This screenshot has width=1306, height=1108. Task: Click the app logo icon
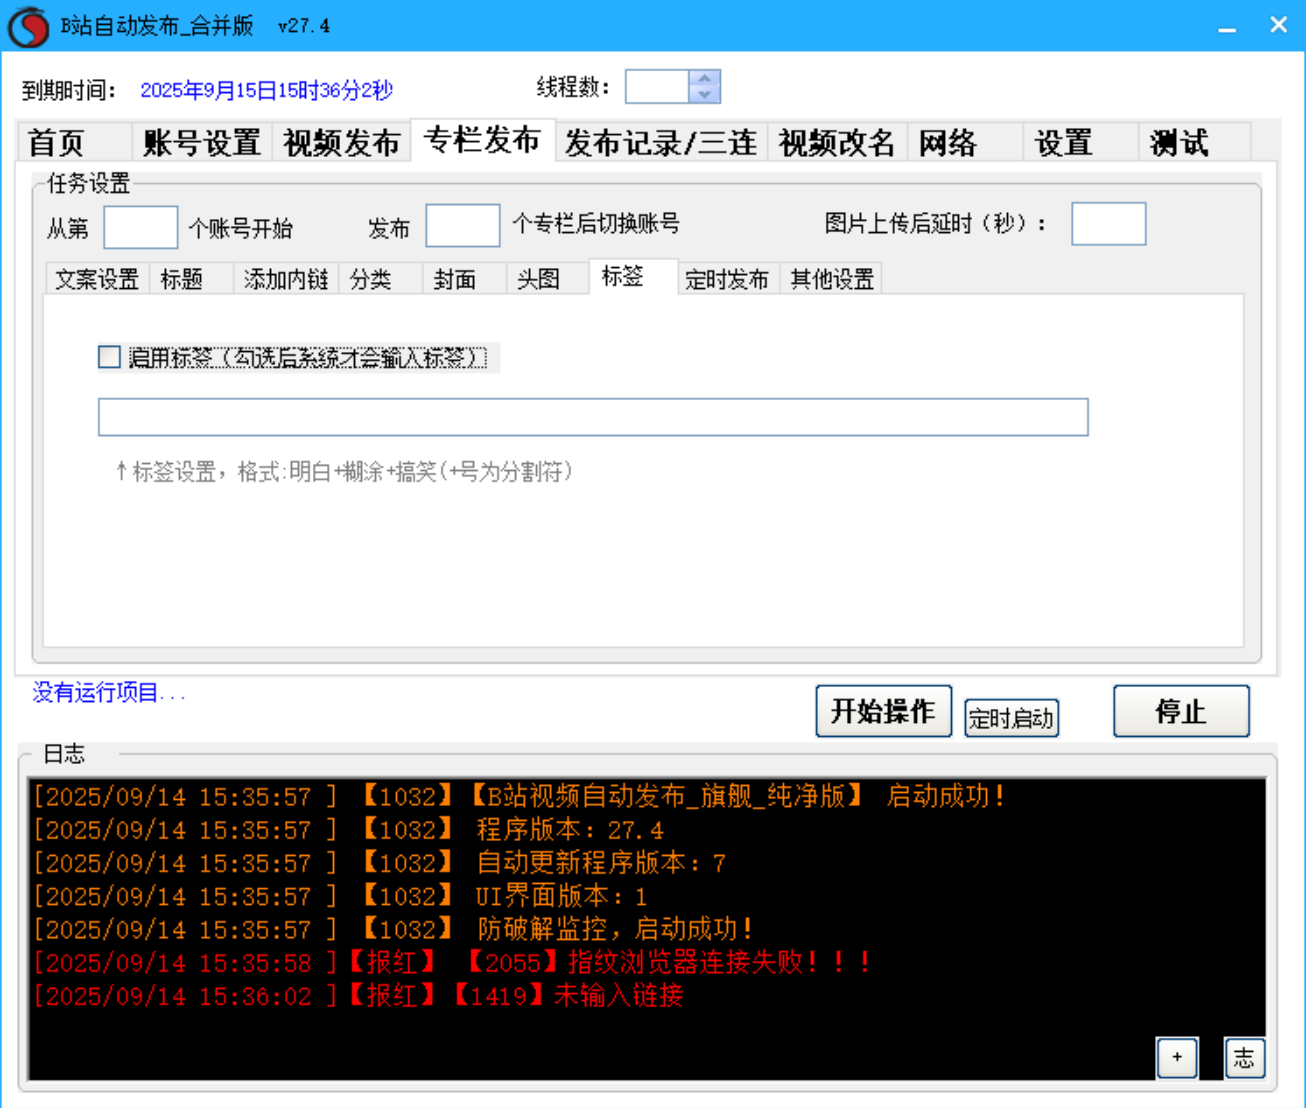tap(30, 24)
